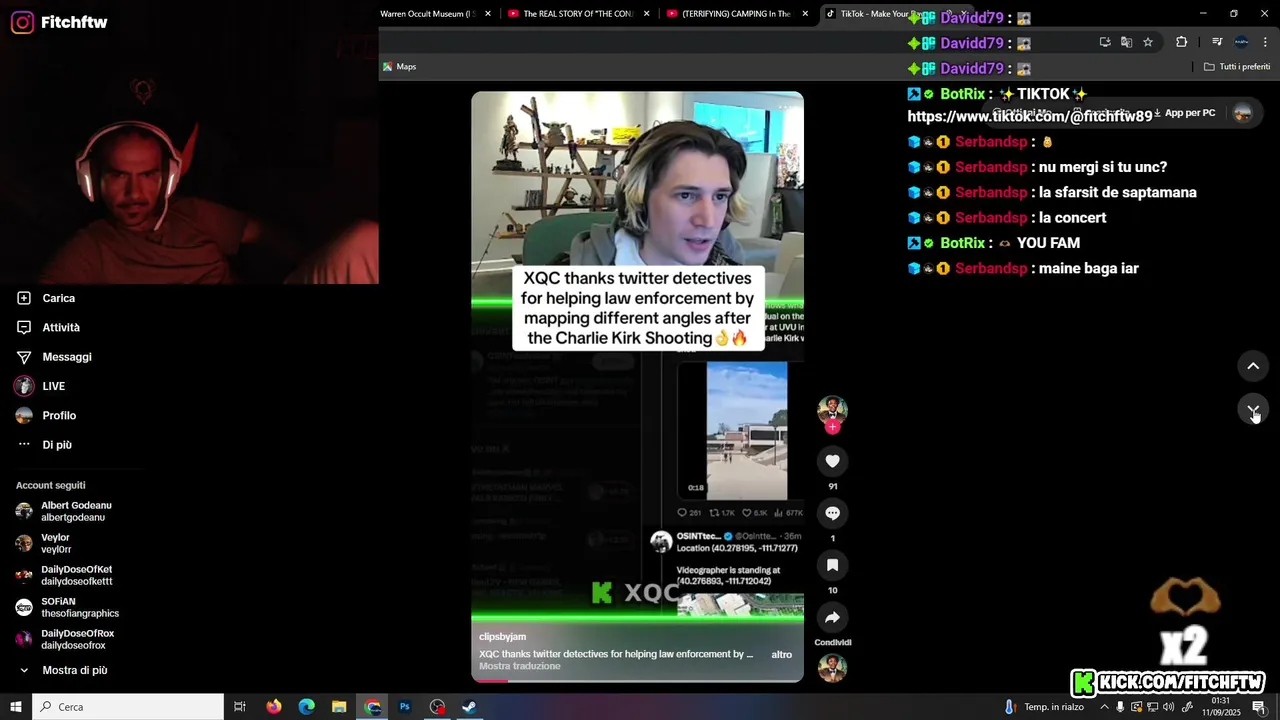Switch to THE REAL STORY tab

(x=579, y=14)
